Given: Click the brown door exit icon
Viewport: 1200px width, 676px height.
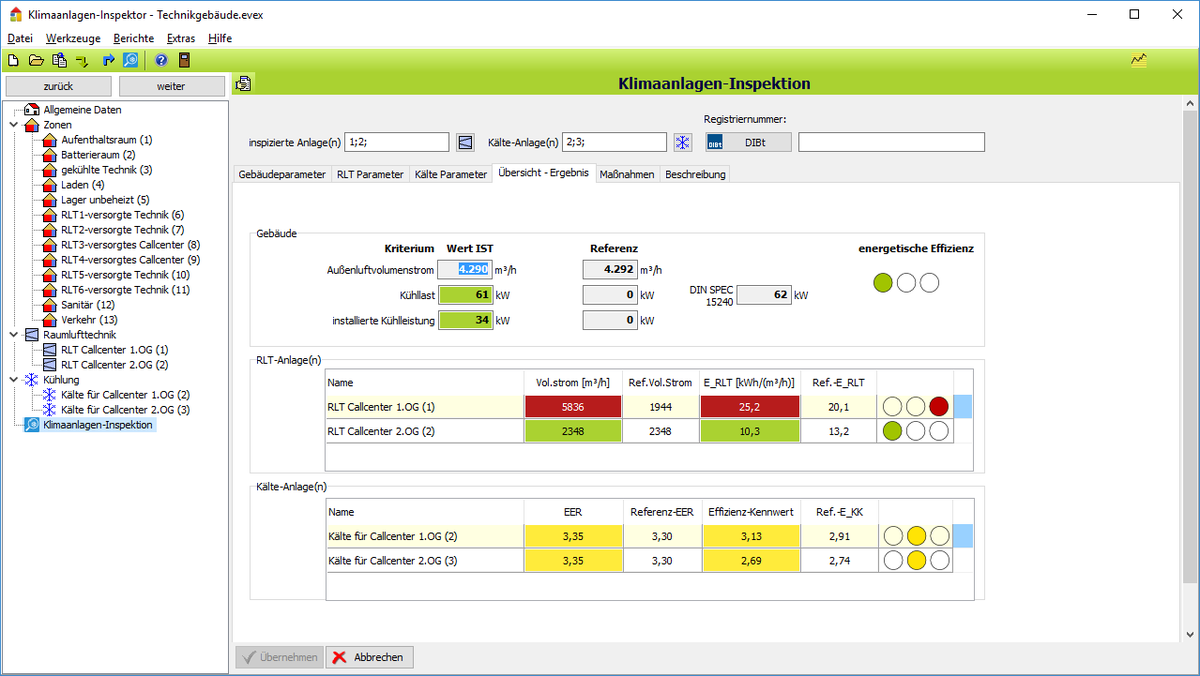Looking at the screenshot, I should click(184, 60).
